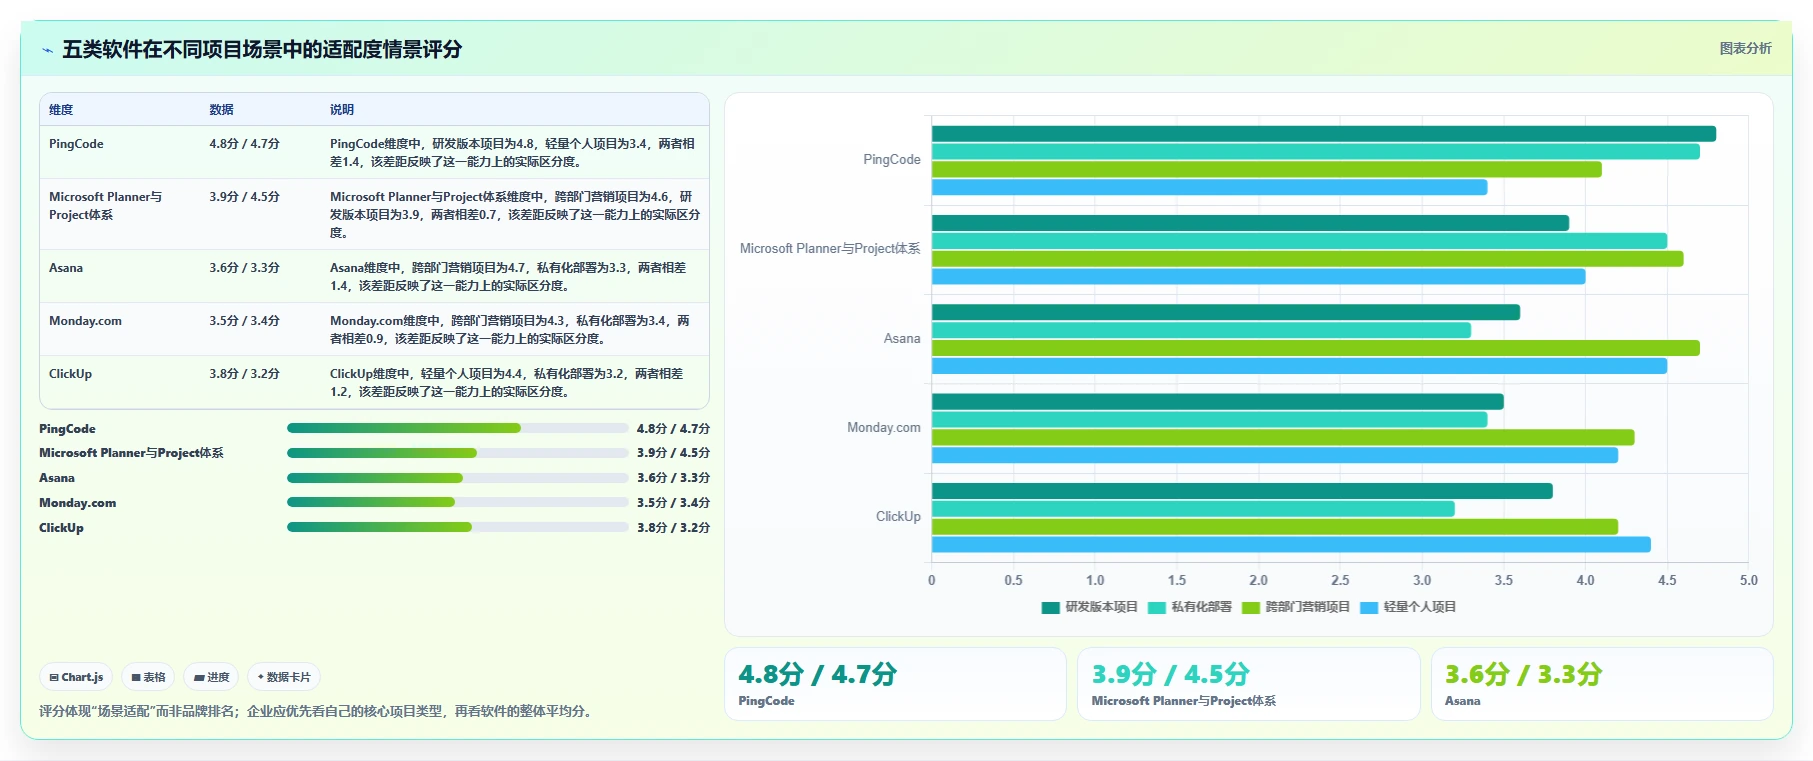Toggle the 跨部门营销项目 legend item
Image resolution: width=1813 pixels, height=761 pixels.
click(1296, 607)
